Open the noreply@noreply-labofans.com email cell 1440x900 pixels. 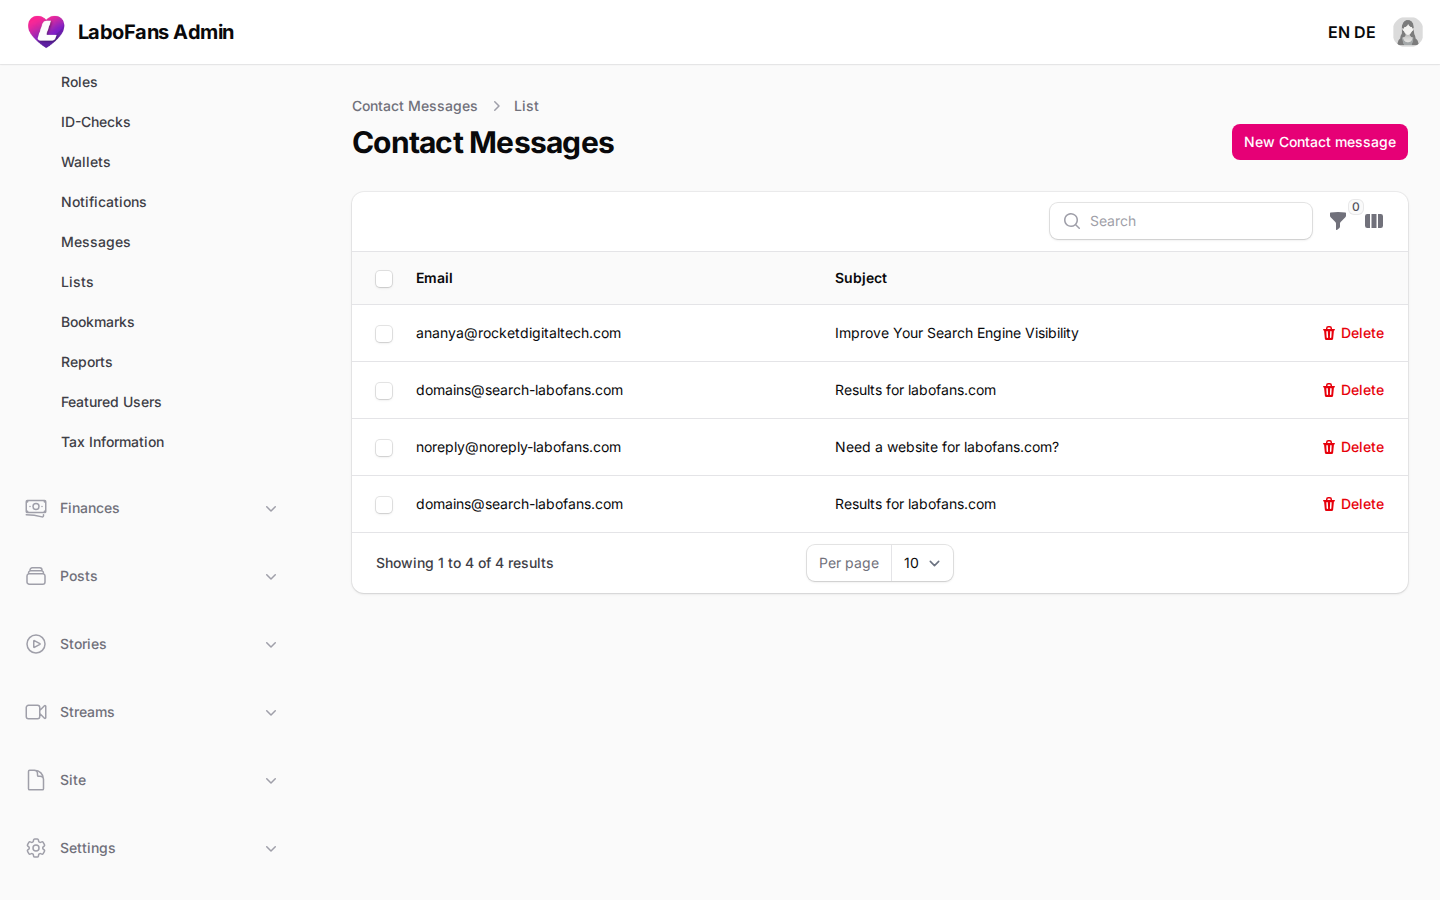click(518, 447)
